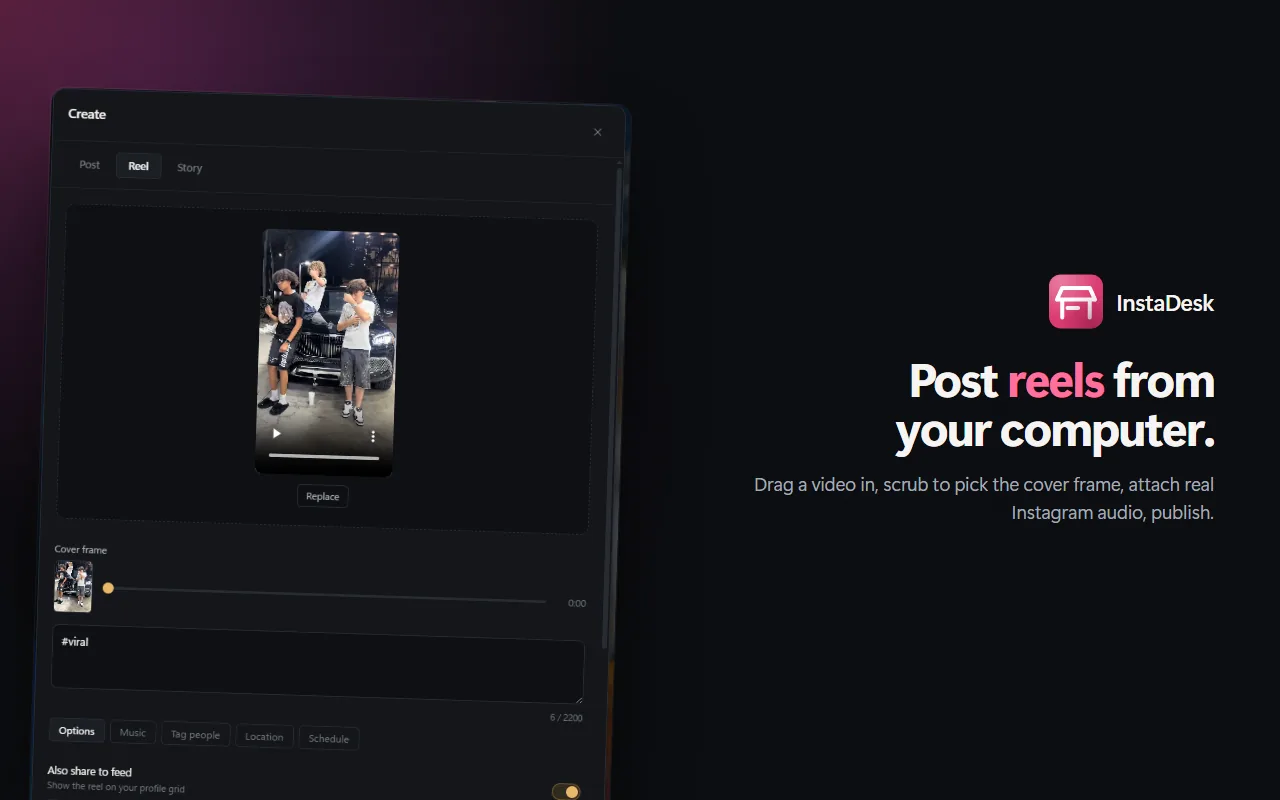The width and height of the screenshot is (1280, 800).
Task: Click the InstaDesk brand name text
Action: click(1165, 303)
